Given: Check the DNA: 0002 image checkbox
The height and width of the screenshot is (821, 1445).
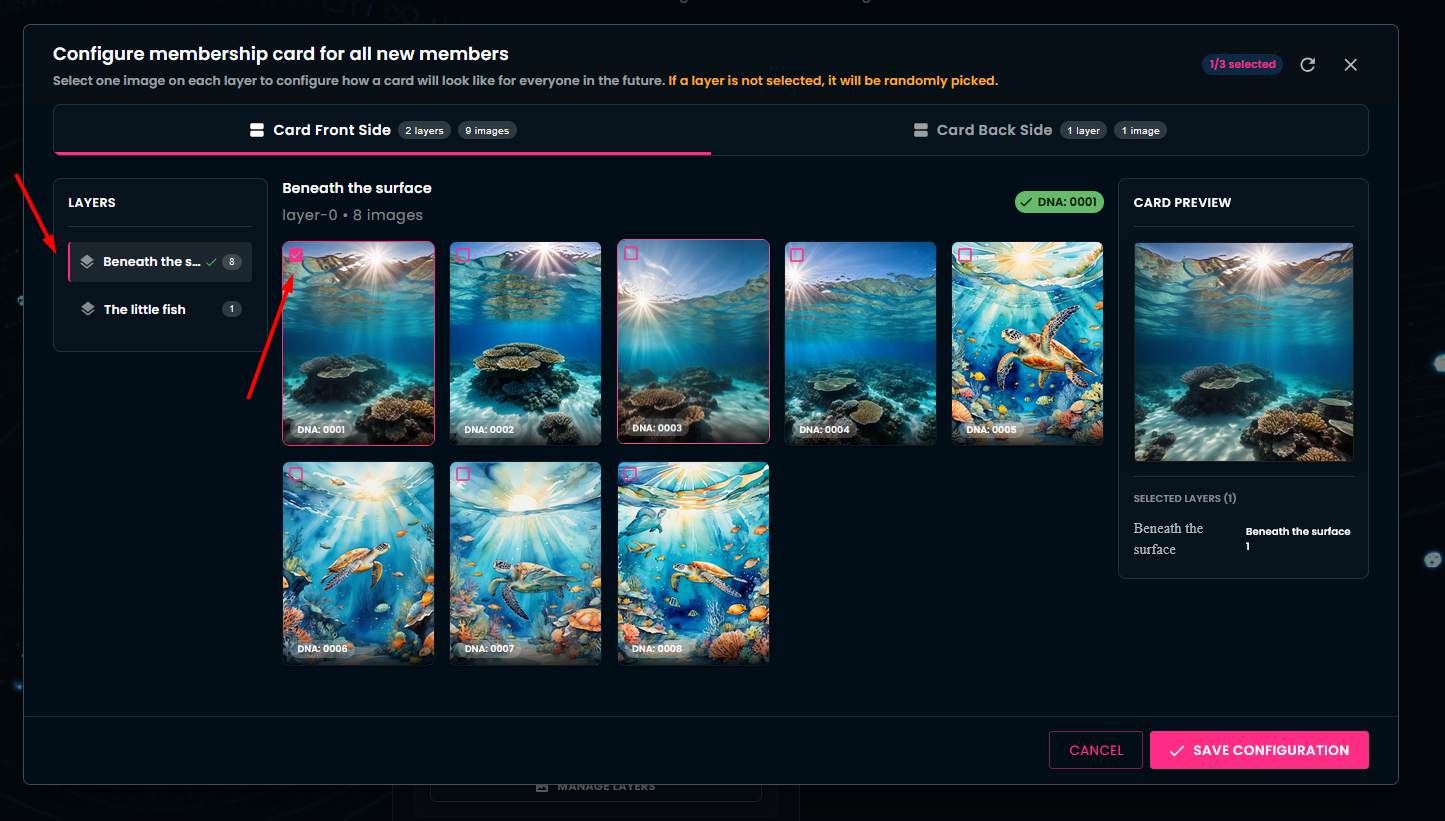Looking at the screenshot, I should coord(463,255).
